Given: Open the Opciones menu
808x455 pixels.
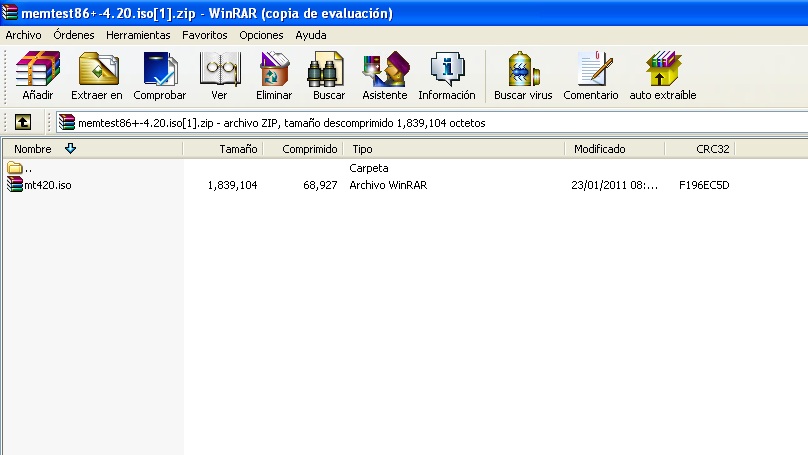Looking at the screenshot, I should point(261,35).
